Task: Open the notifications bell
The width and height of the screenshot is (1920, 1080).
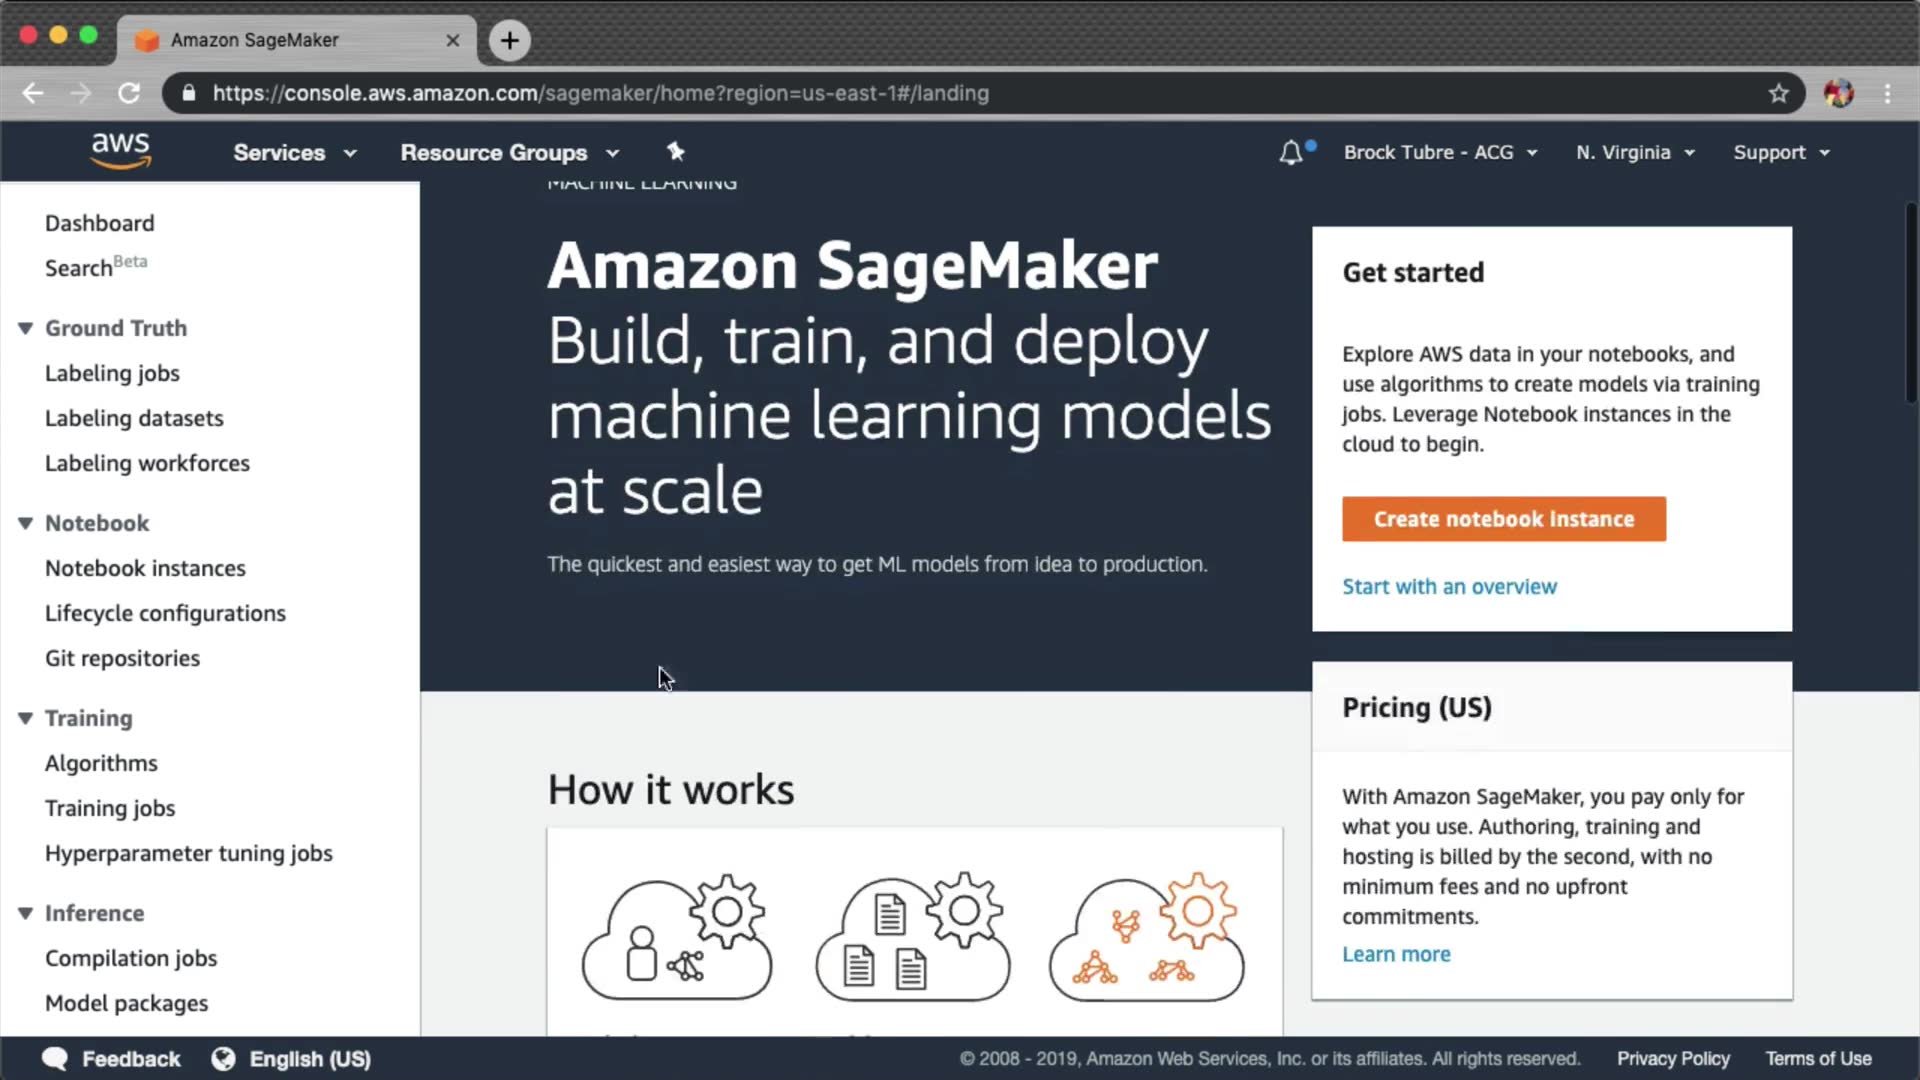Action: click(1291, 153)
